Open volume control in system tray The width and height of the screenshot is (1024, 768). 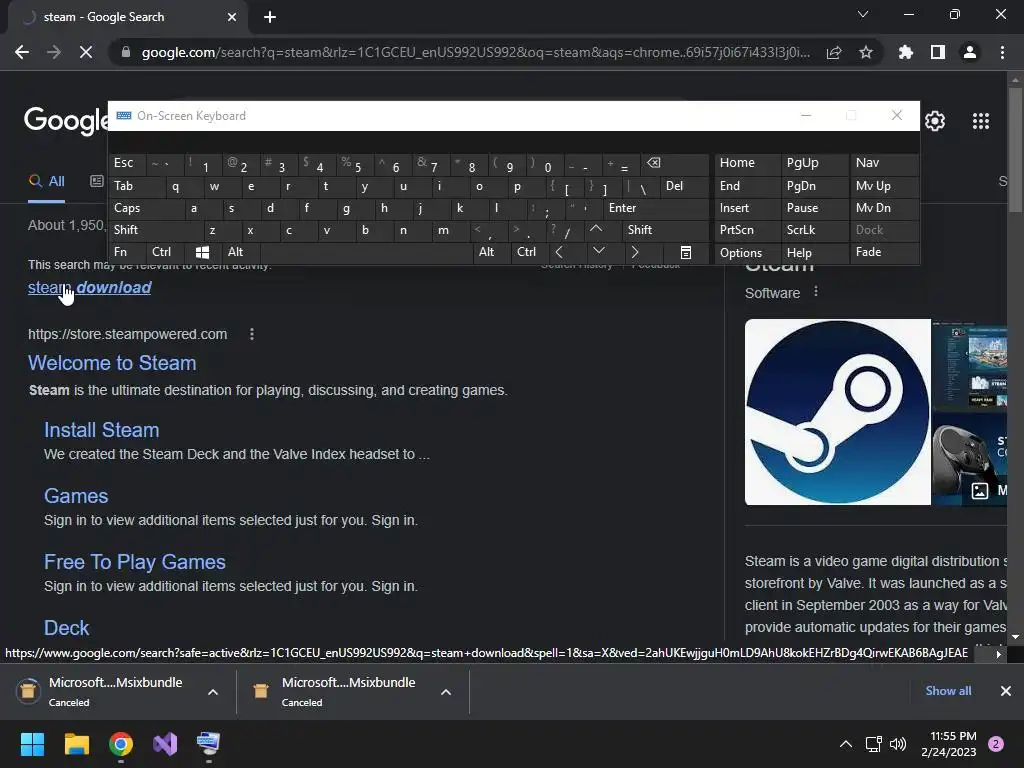899,744
